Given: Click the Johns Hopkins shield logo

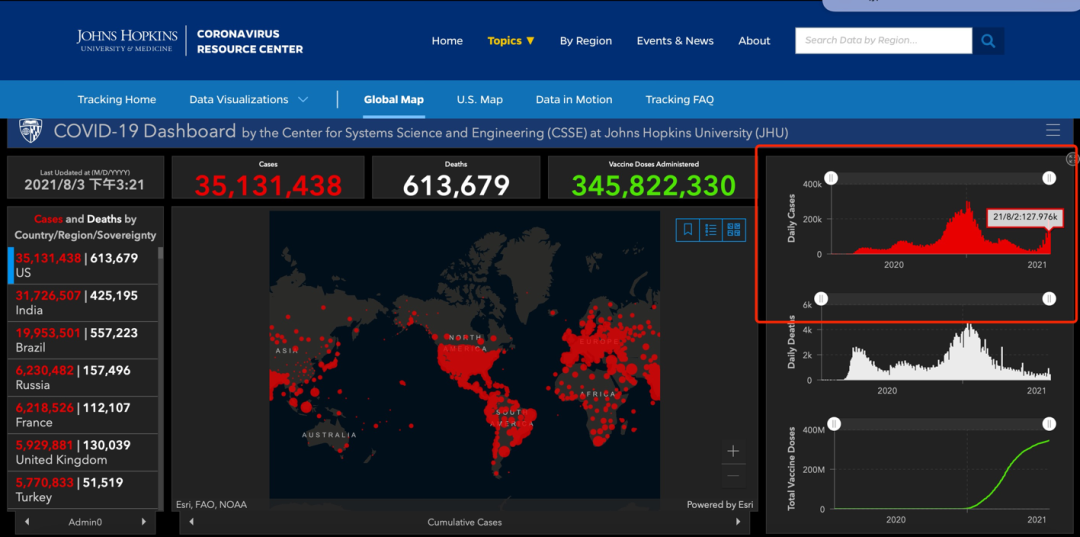Looking at the screenshot, I should click(x=30, y=131).
